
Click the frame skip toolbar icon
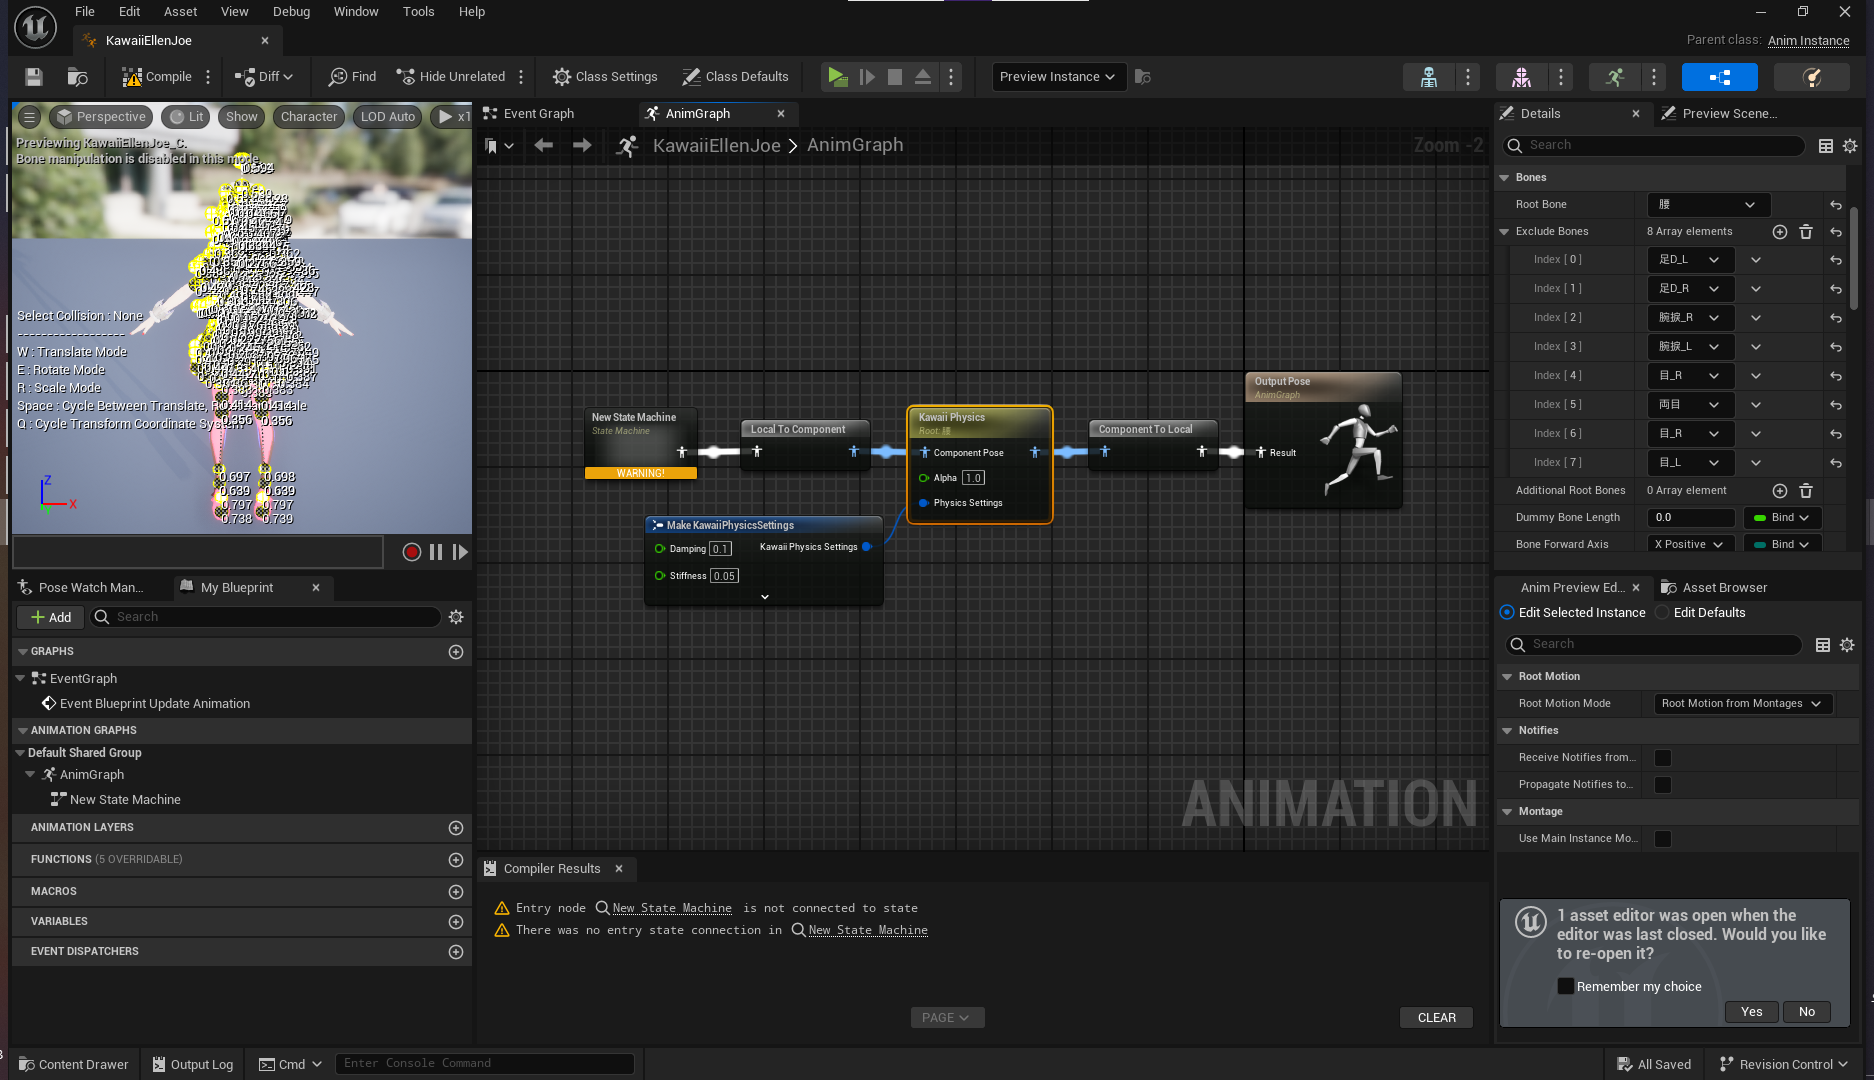click(x=867, y=77)
